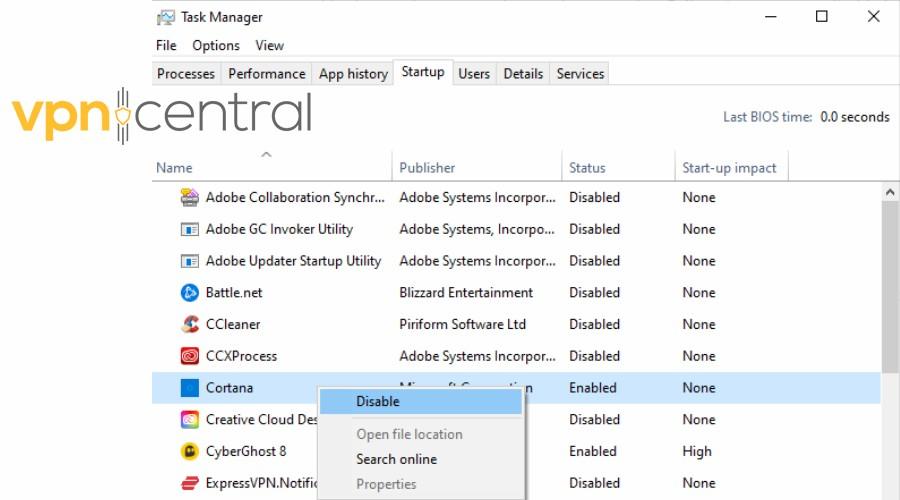Select the Battle.net row name
This screenshot has height=500, width=900.
[234, 293]
